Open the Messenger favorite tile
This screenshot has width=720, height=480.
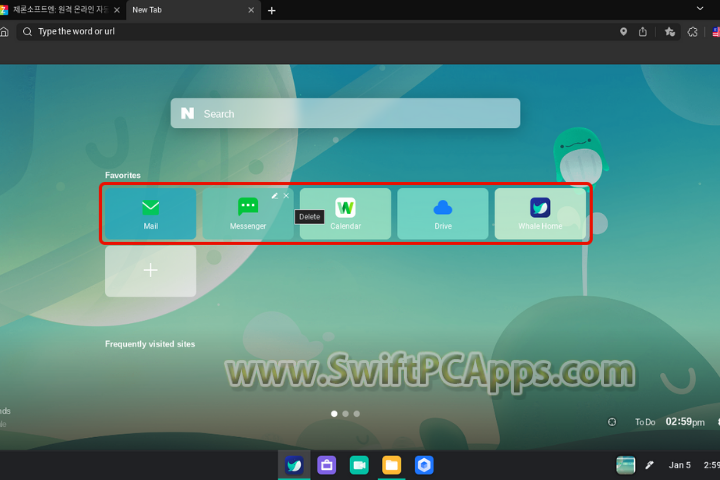(248, 214)
